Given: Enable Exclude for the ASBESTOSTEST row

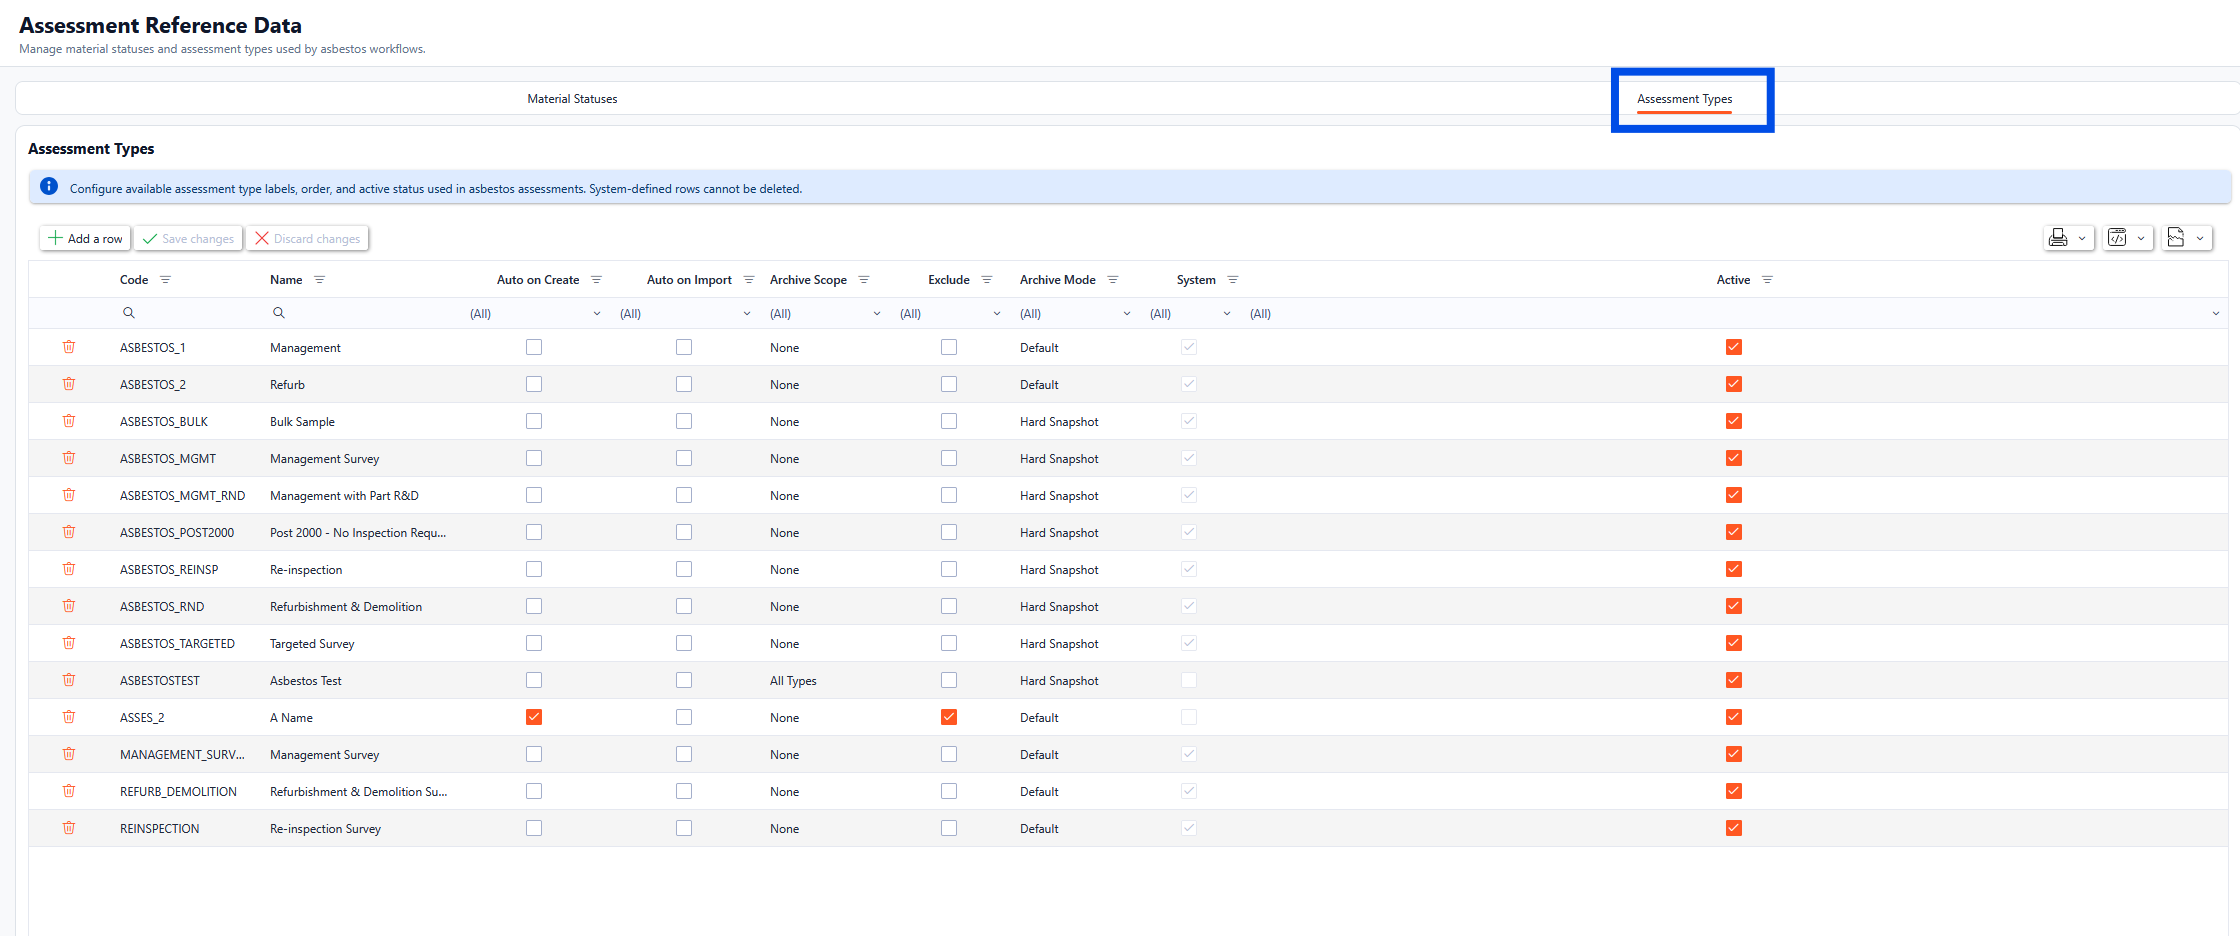Looking at the screenshot, I should [x=949, y=680].
